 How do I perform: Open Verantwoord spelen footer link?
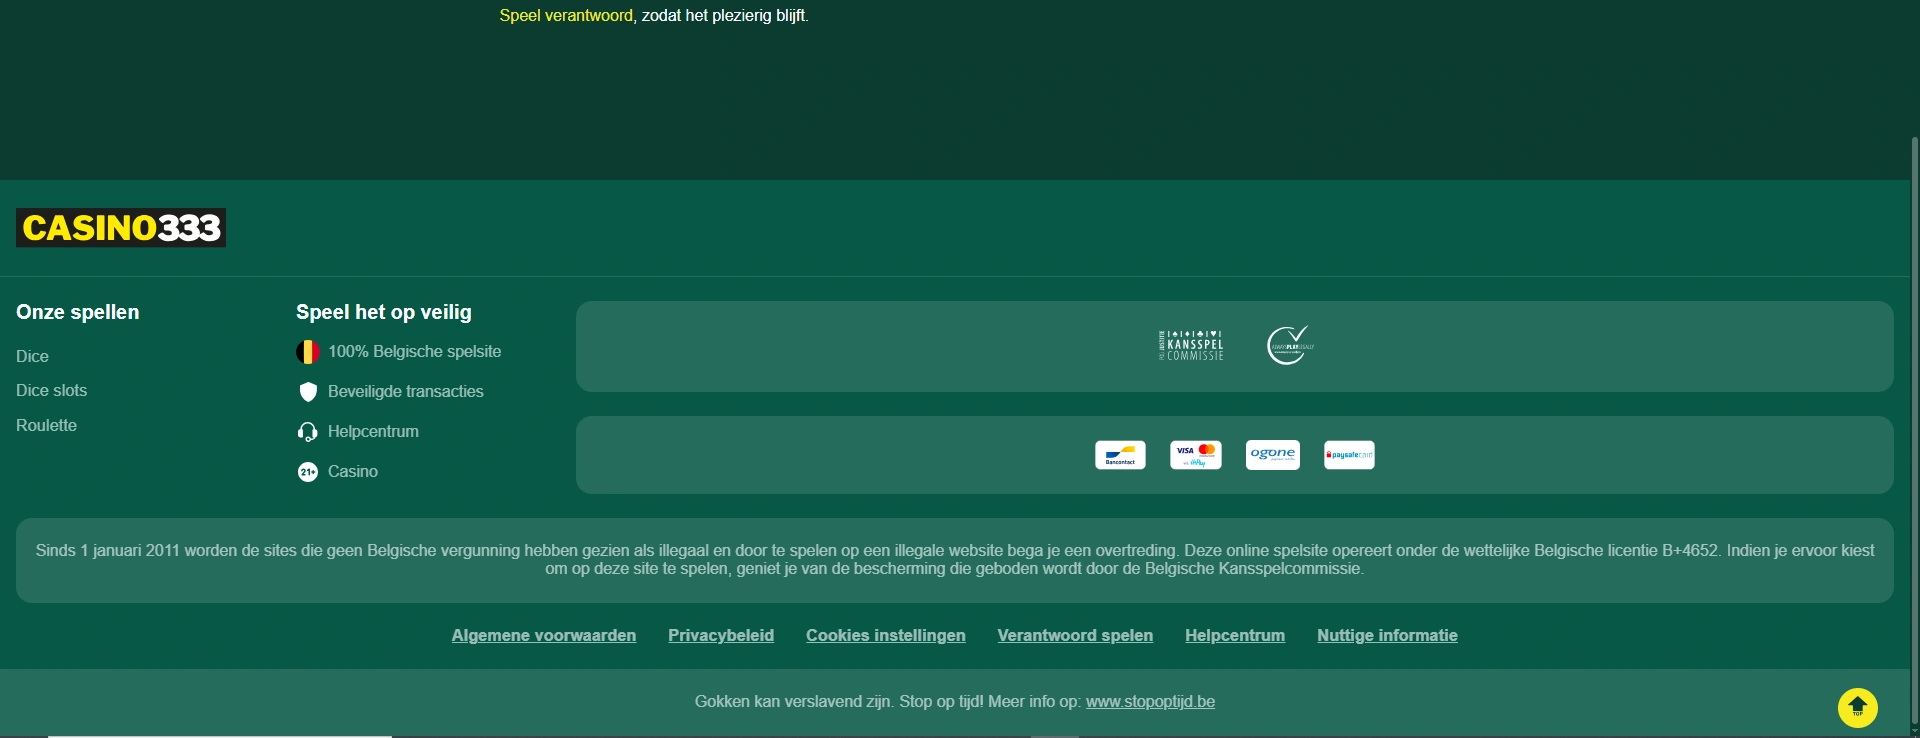(1075, 635)
